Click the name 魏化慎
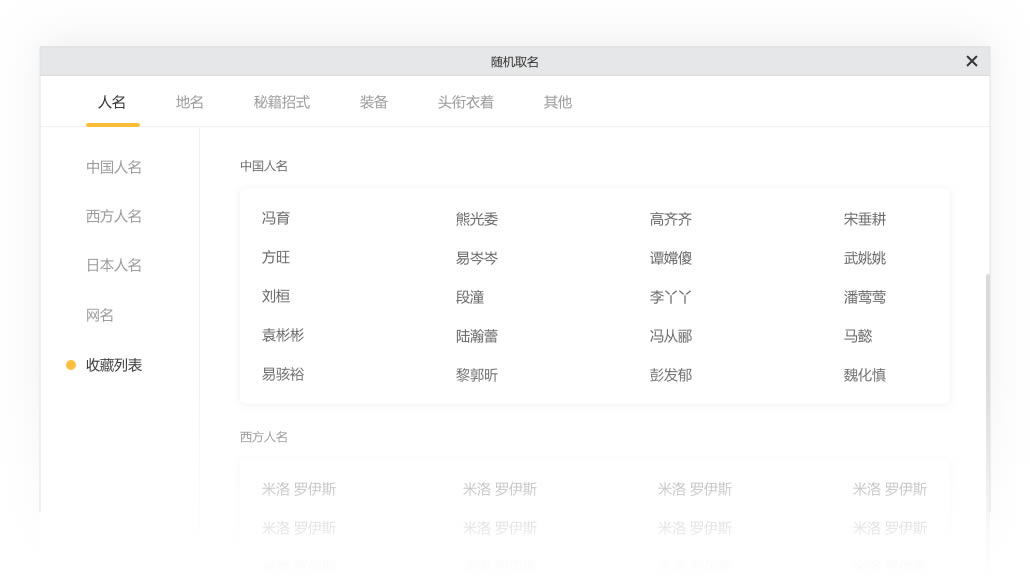 864,374
